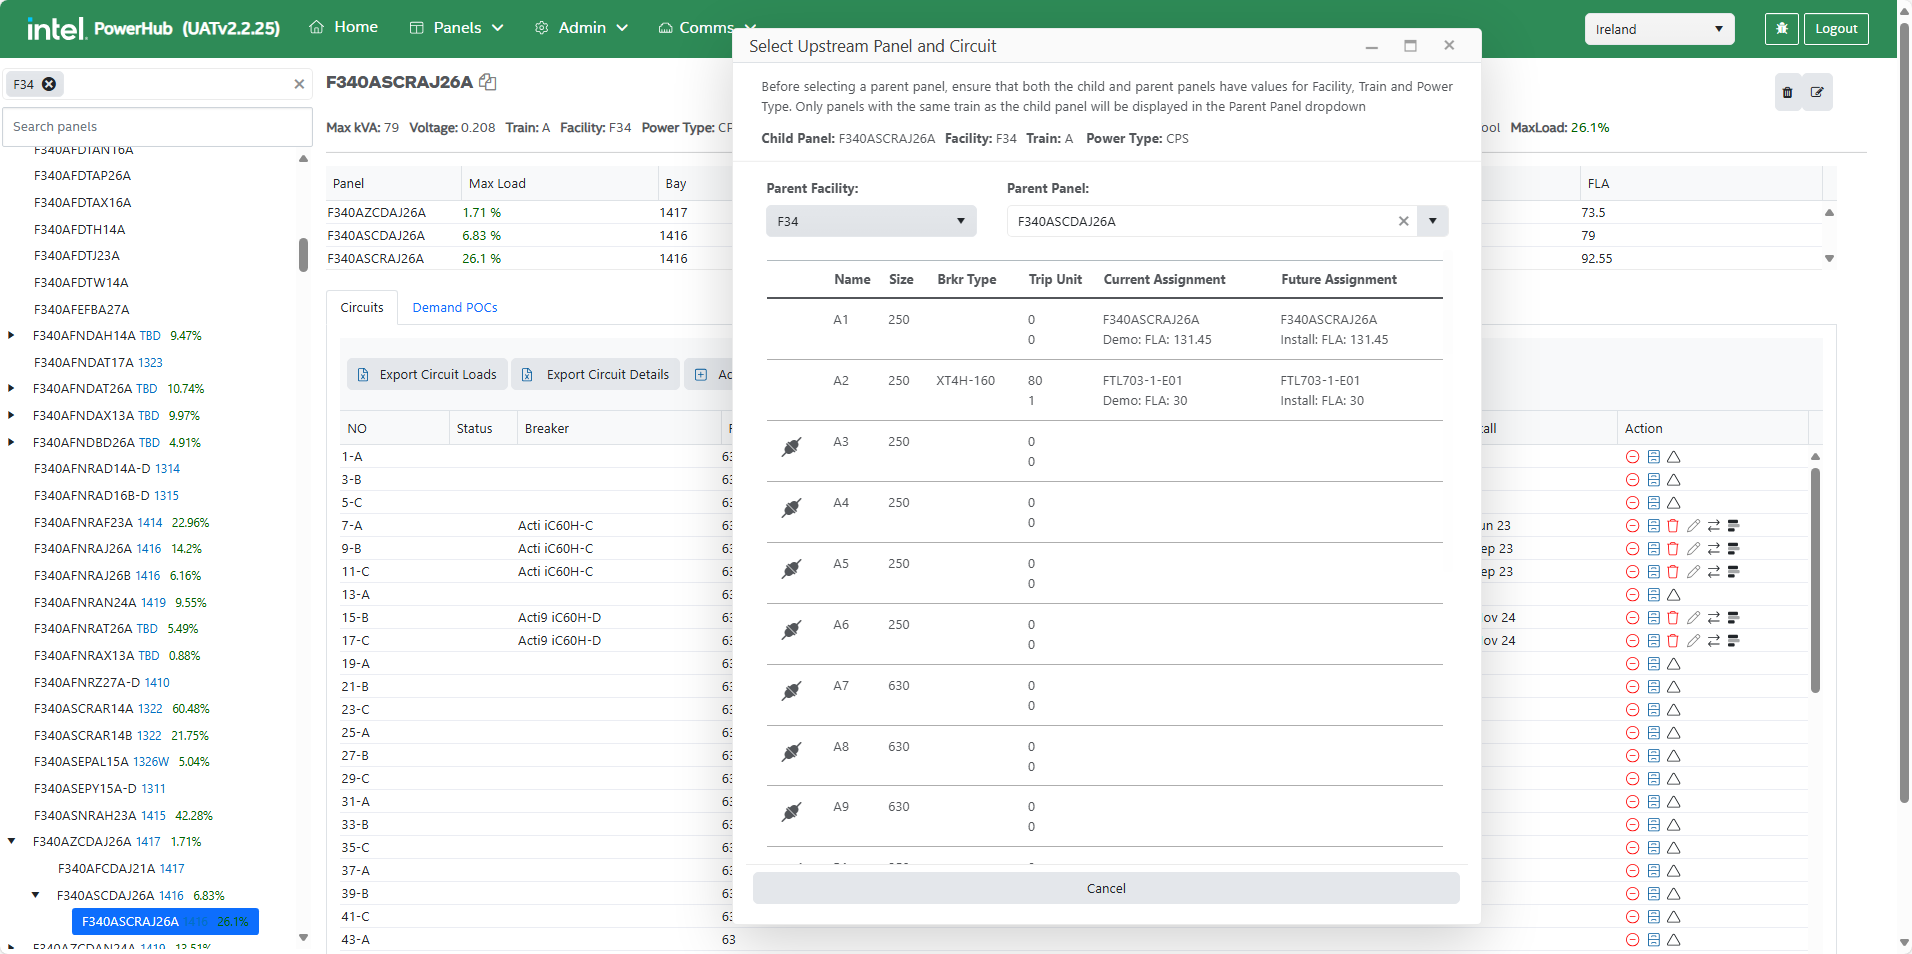Click the edit panel icon in the panel header
The width and height of the screenshot is (1912, 954).
(1817, 93)
